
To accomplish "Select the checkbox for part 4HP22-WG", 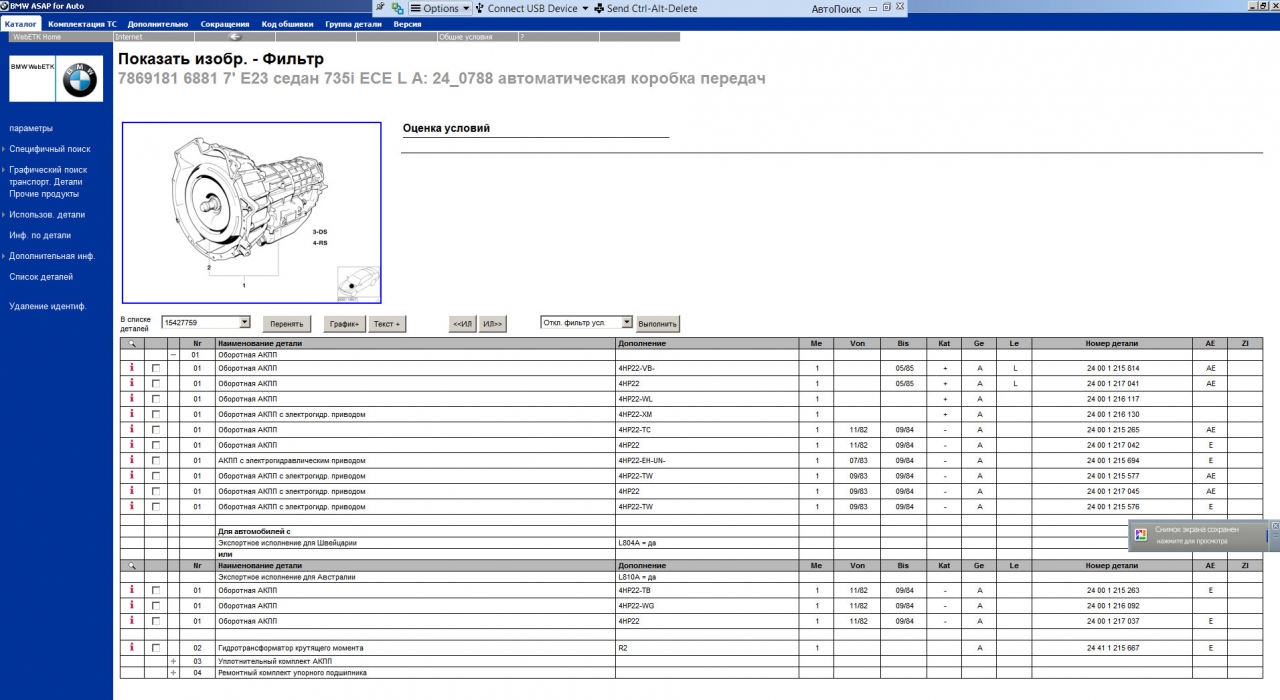I will point(156,605).
